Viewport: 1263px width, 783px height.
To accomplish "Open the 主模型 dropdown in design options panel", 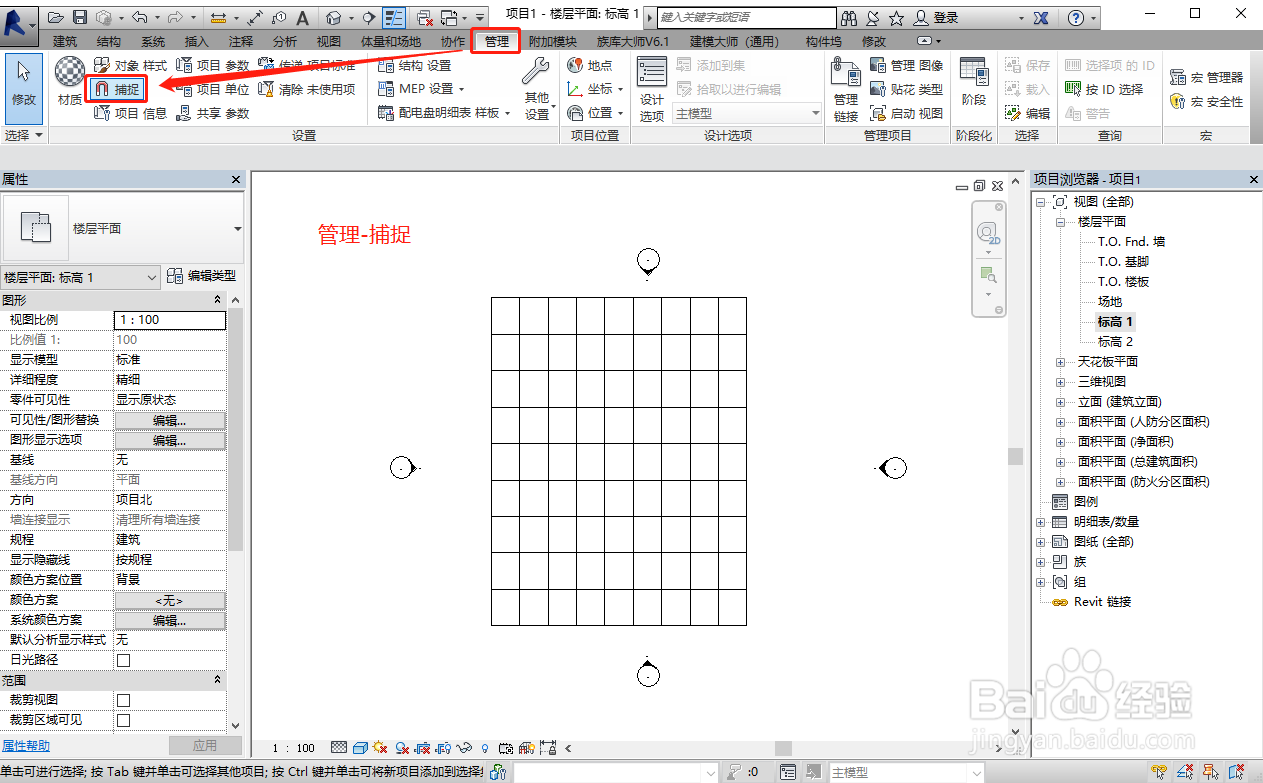I will coord(747,113).
